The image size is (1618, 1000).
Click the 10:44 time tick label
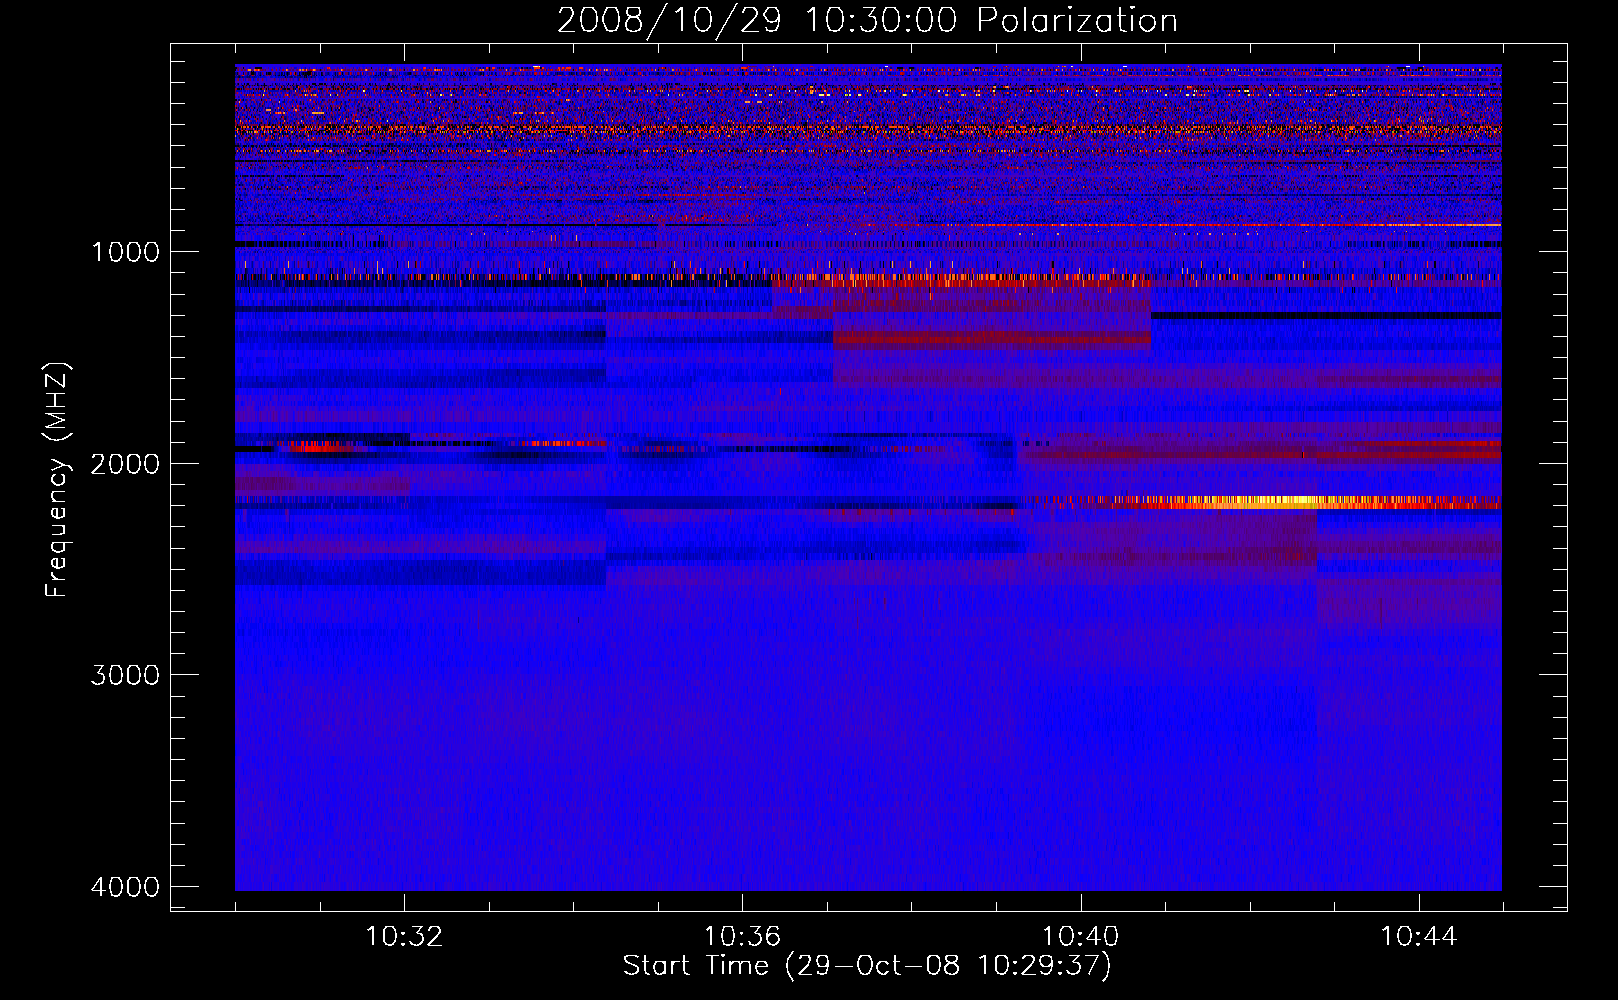click(x=1419, y=937)
